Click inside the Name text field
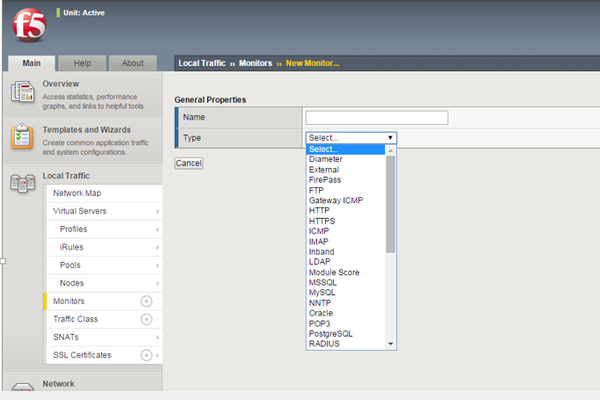Viewport: 600px width, 400px height. 376,118
